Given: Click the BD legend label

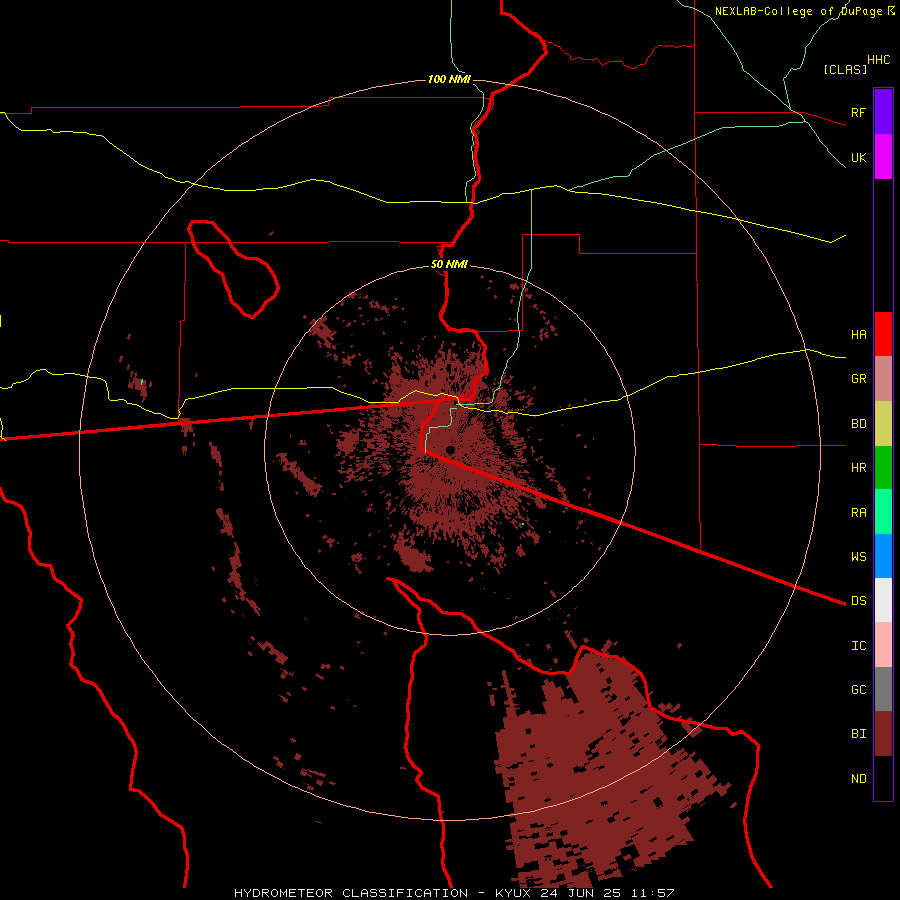Looking at the screenshot, I should pyautogui.click(x=858, y=424).
